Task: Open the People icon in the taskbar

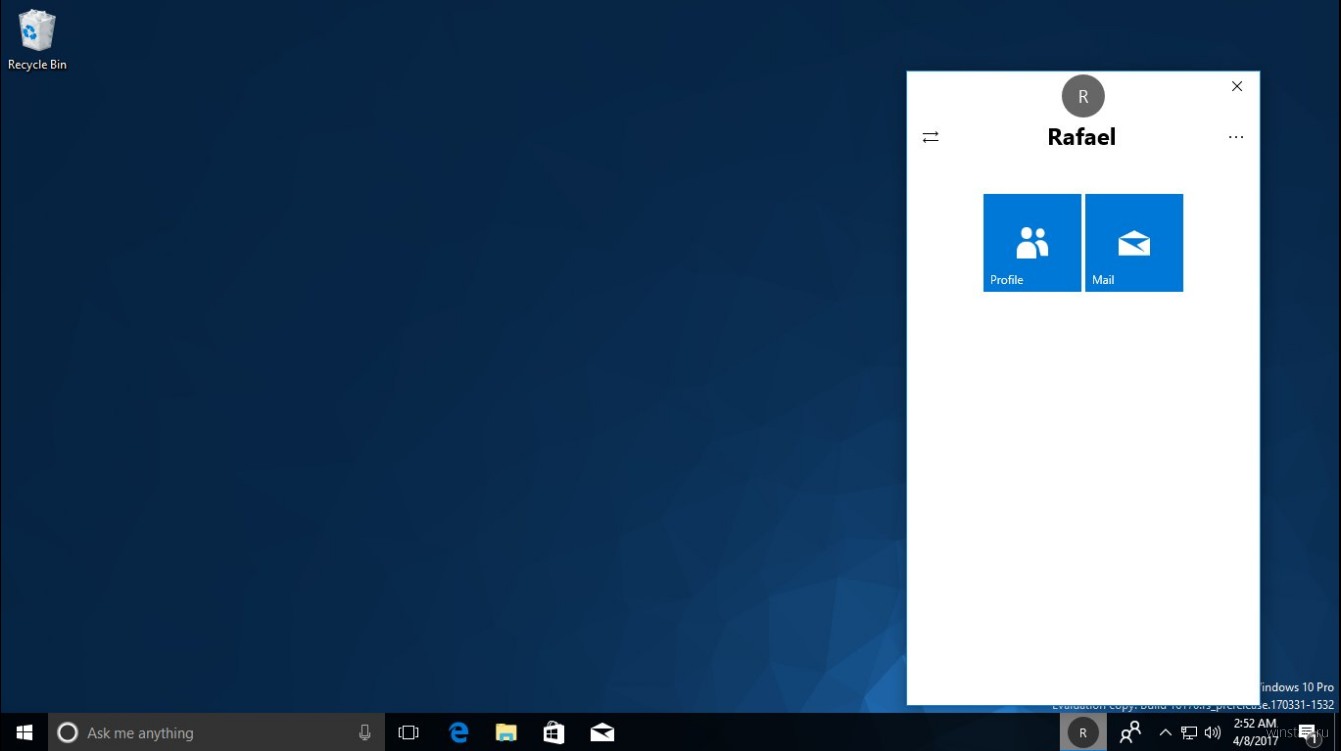Action: (1130, 733)
